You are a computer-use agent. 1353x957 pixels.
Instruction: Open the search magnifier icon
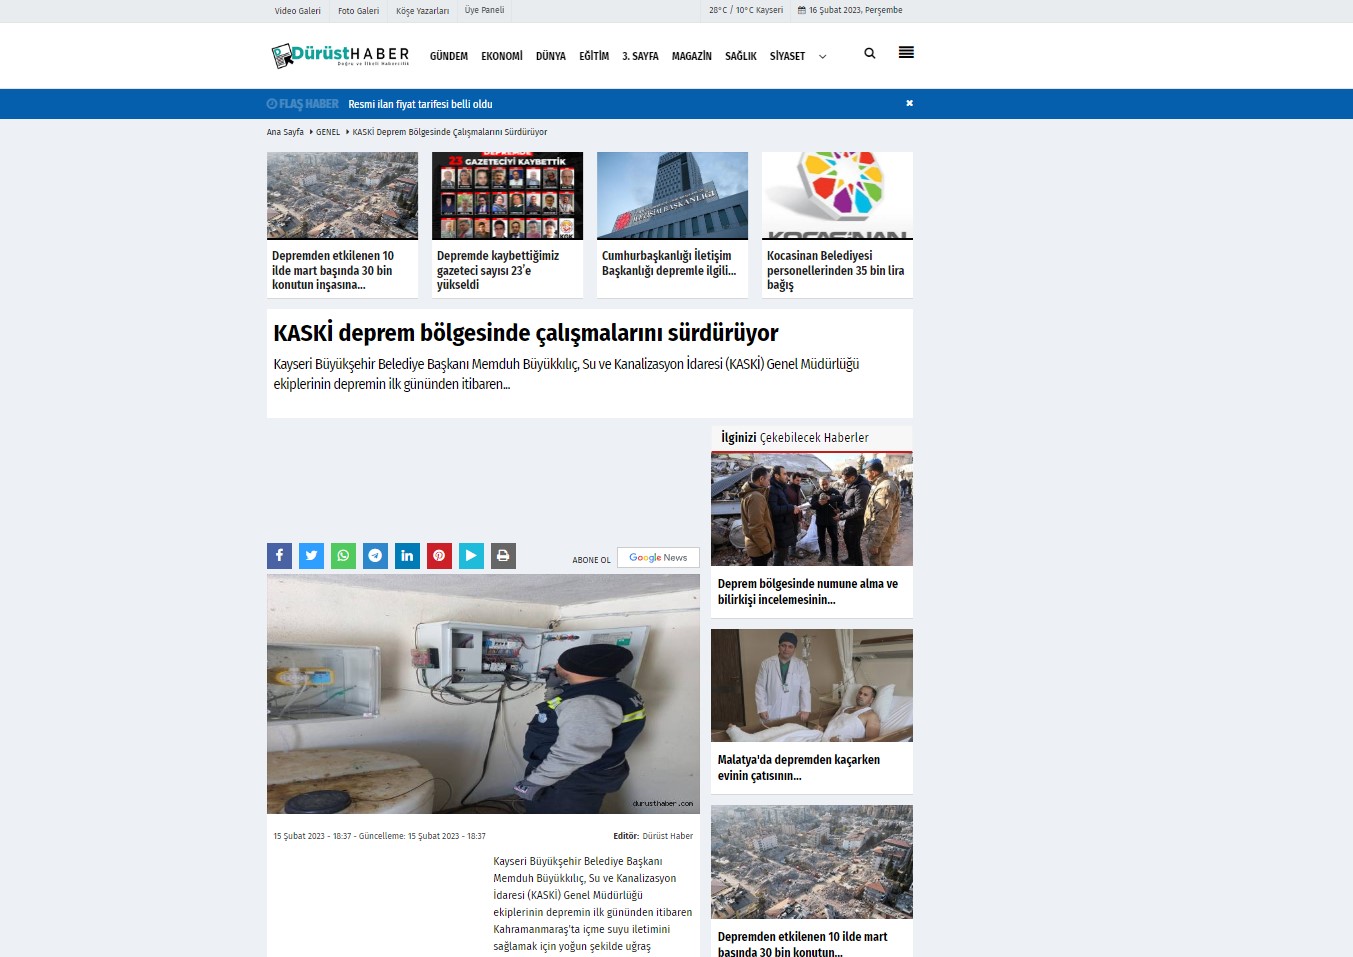point(869,54)
